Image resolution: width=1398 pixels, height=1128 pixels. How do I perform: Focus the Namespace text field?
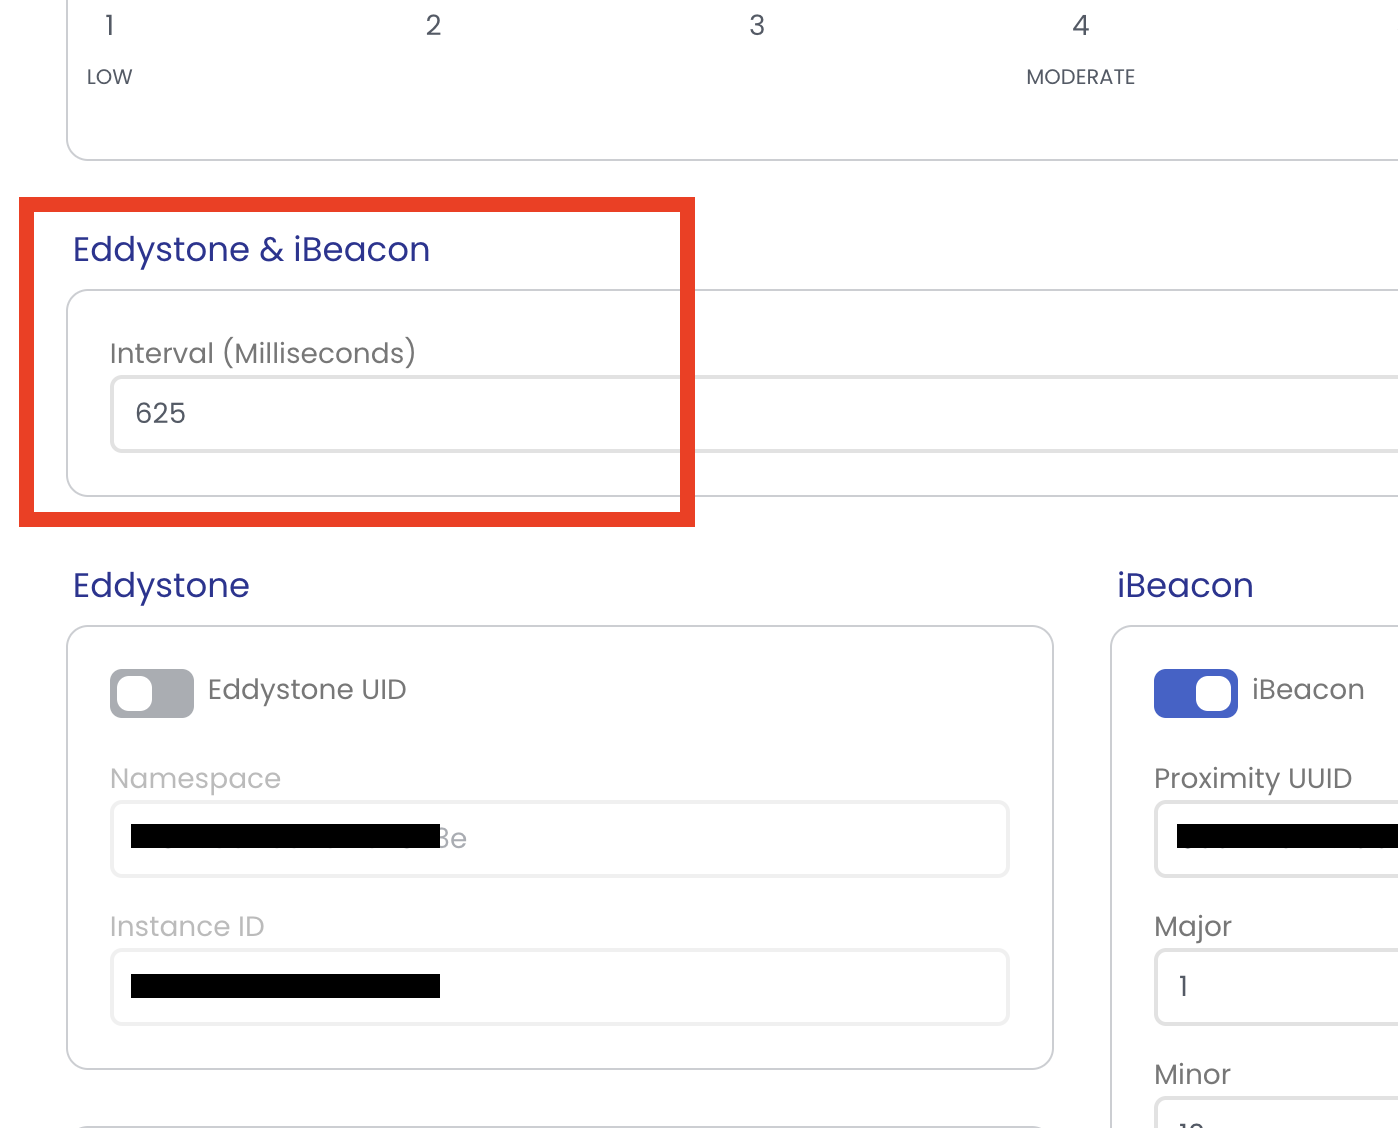(x=700, y=839)
